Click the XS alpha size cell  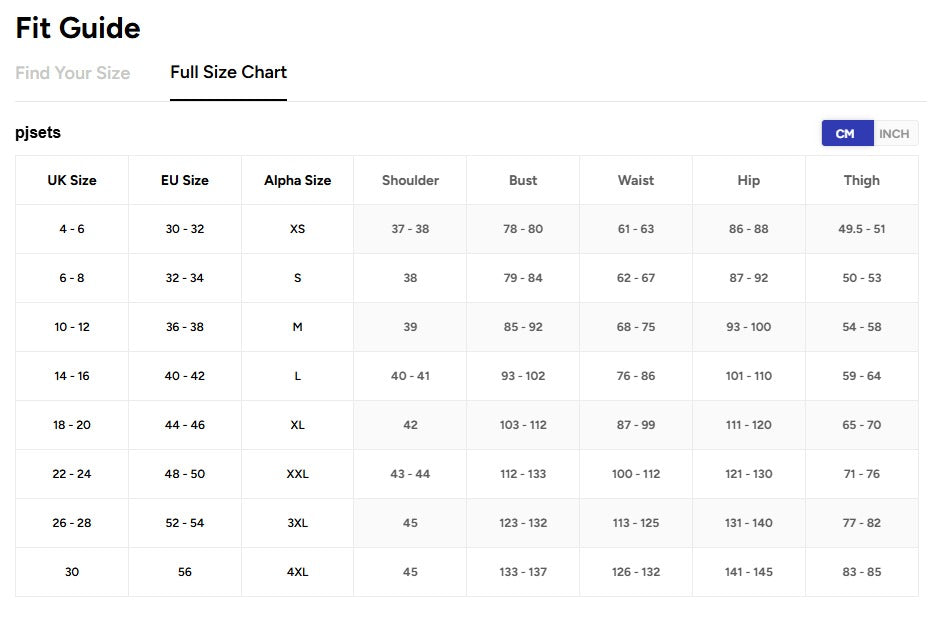[x=297, y=229]
